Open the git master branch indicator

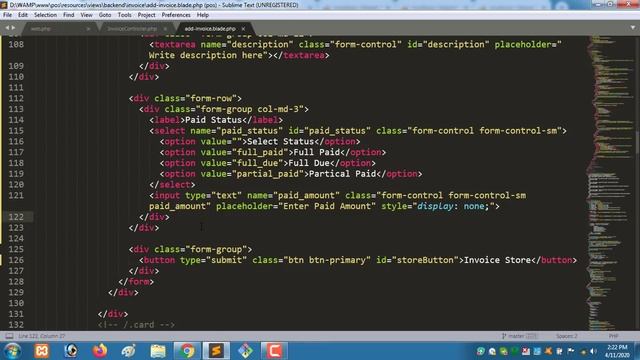pyautogui.click(x=519, y=336)
